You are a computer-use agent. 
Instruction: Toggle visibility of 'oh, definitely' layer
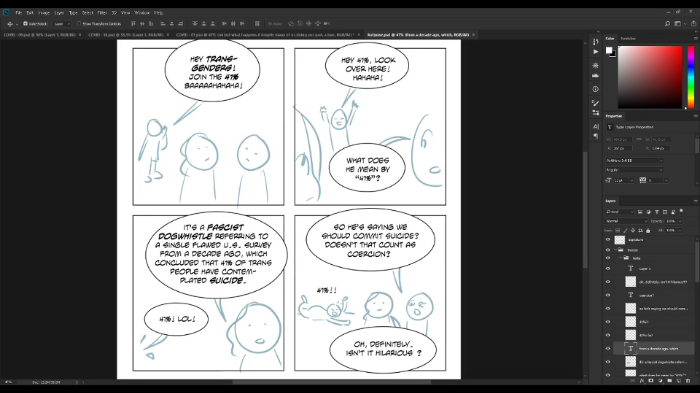608,282
